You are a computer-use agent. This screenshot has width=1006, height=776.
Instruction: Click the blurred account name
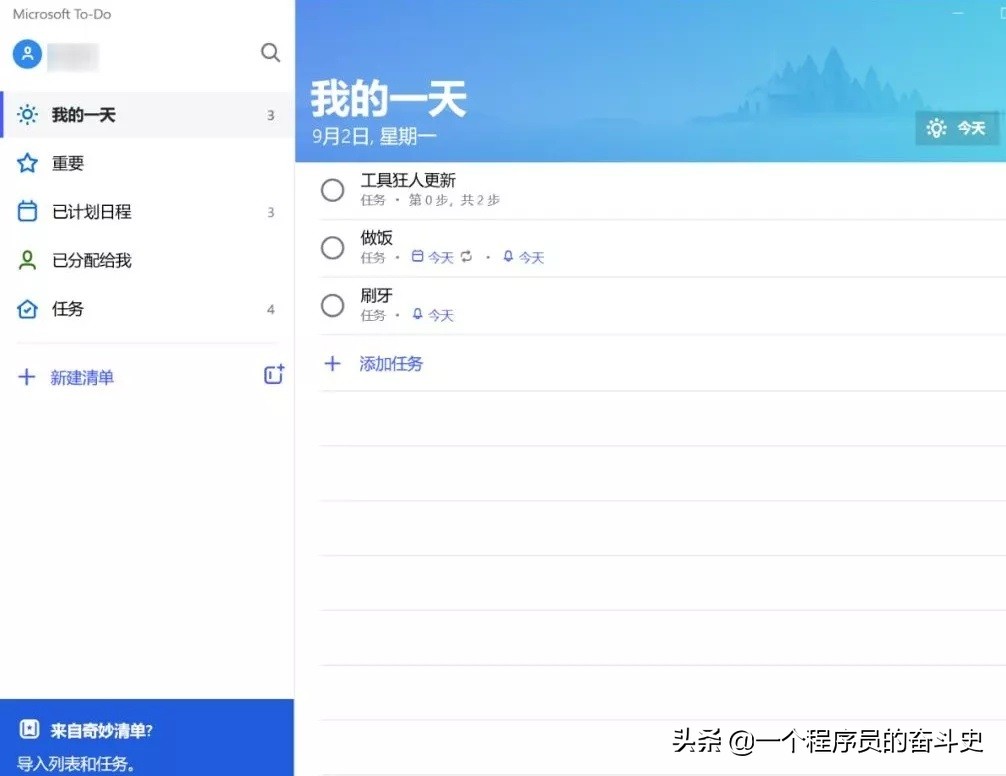pyautogui.click(x=73, y=57)
